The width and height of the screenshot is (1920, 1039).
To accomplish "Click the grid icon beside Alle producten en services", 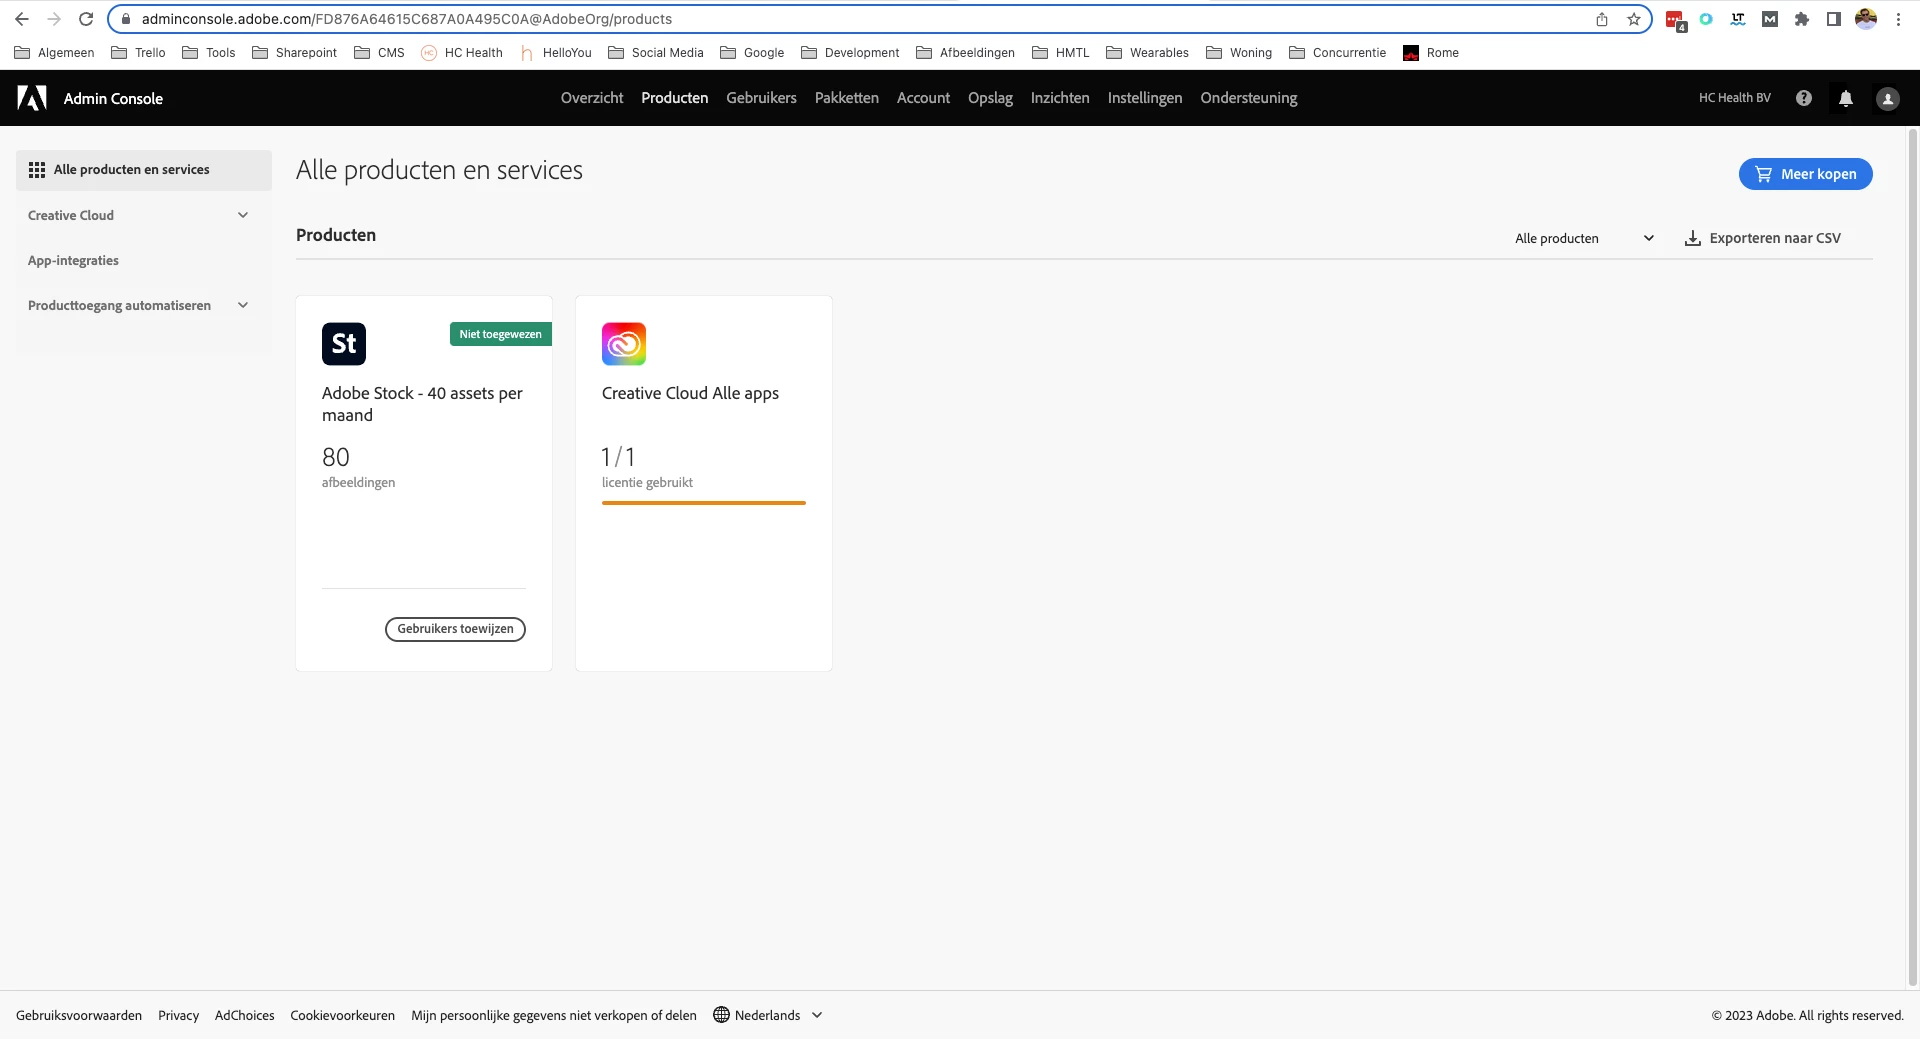I will tap(37, 170).
